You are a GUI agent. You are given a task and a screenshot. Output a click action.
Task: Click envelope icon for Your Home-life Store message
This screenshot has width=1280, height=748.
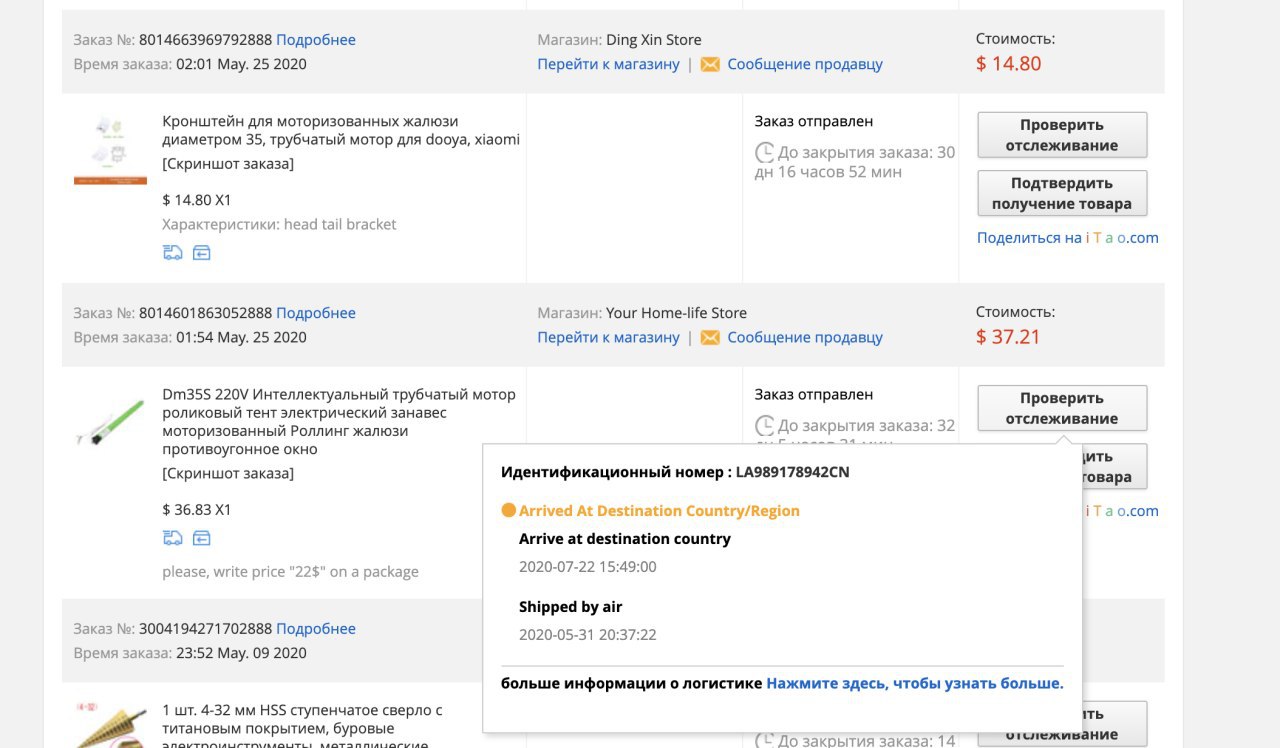(x=710, y=337)
